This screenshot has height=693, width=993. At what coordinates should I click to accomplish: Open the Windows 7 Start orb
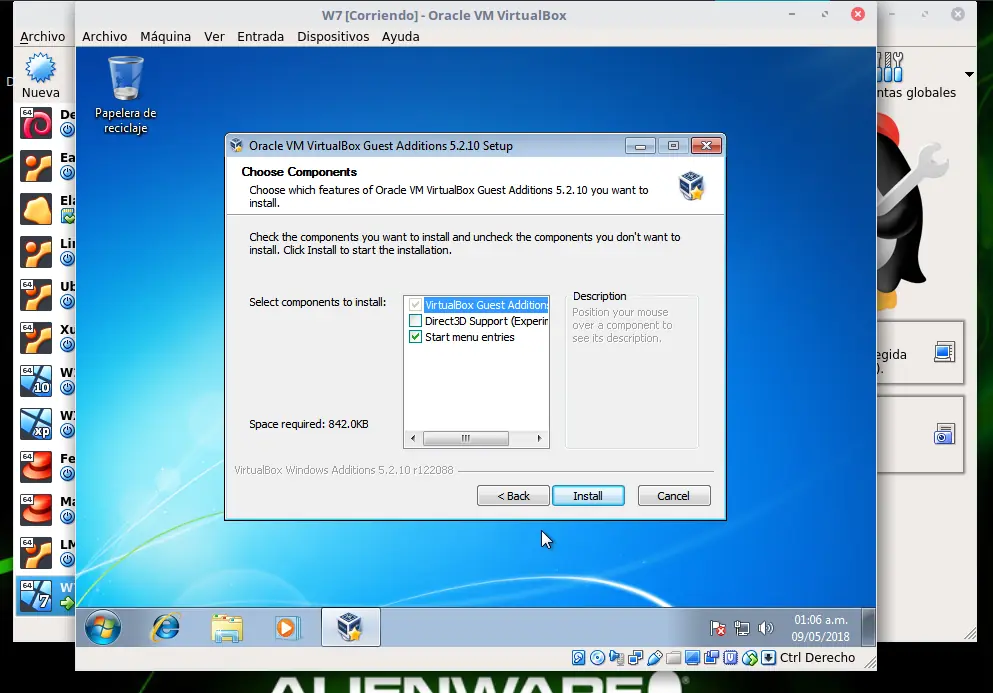click(x=103, y=627)
